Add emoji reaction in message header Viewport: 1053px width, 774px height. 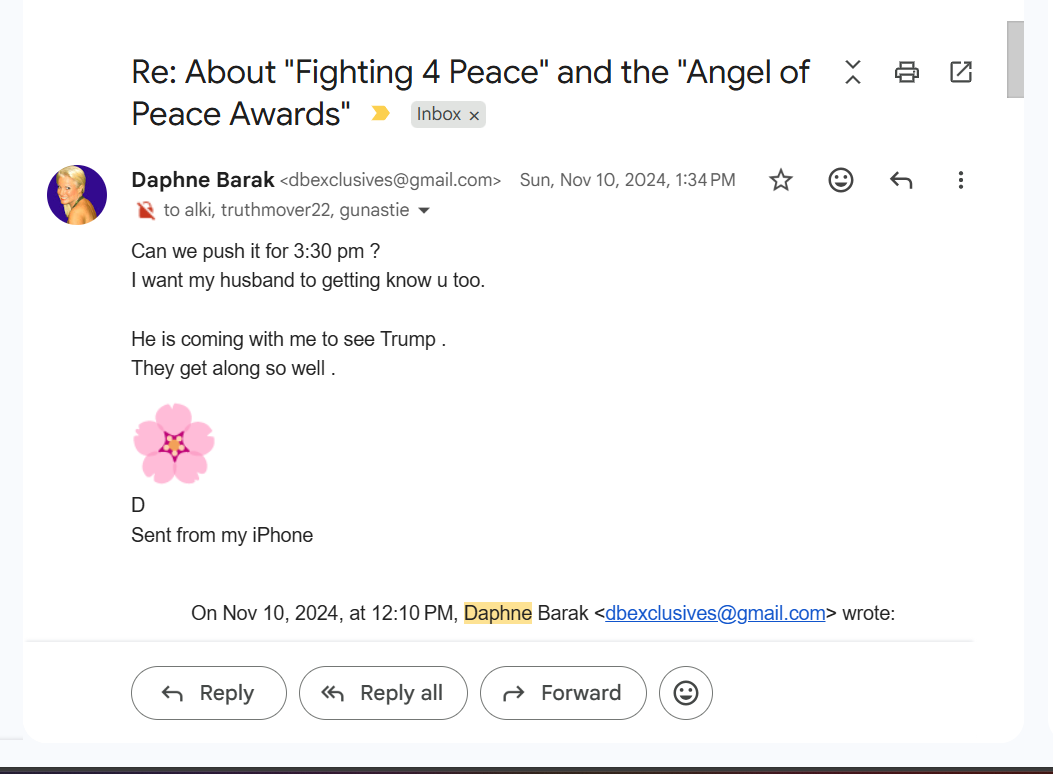[x=841, y=180]
